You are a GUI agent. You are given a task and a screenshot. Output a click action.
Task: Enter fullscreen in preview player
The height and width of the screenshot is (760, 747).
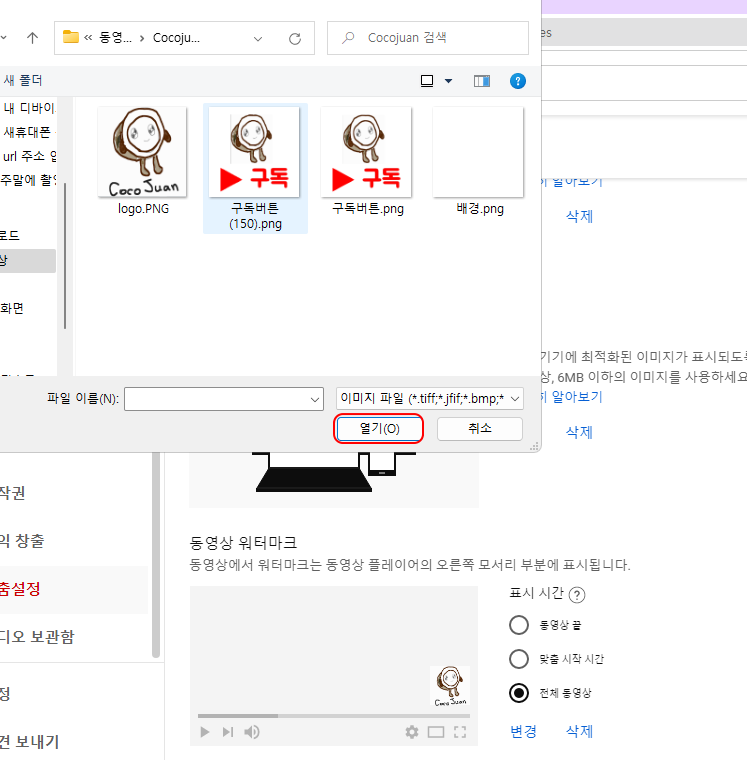click(460, 732)
